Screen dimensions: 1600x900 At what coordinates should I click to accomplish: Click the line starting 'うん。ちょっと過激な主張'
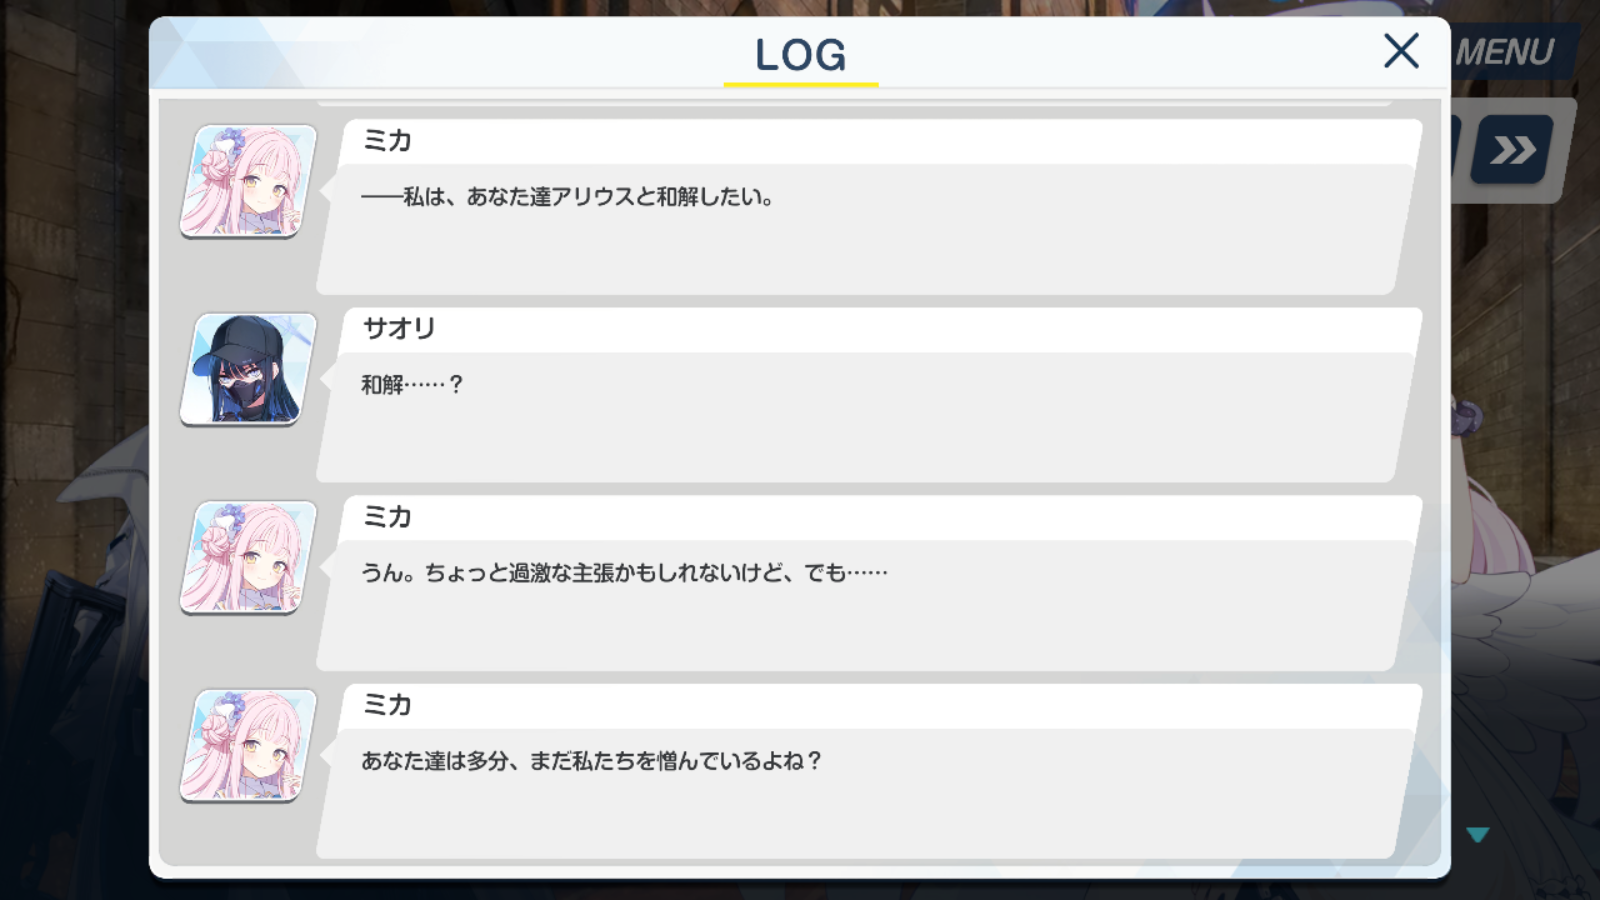click(624, 573)
